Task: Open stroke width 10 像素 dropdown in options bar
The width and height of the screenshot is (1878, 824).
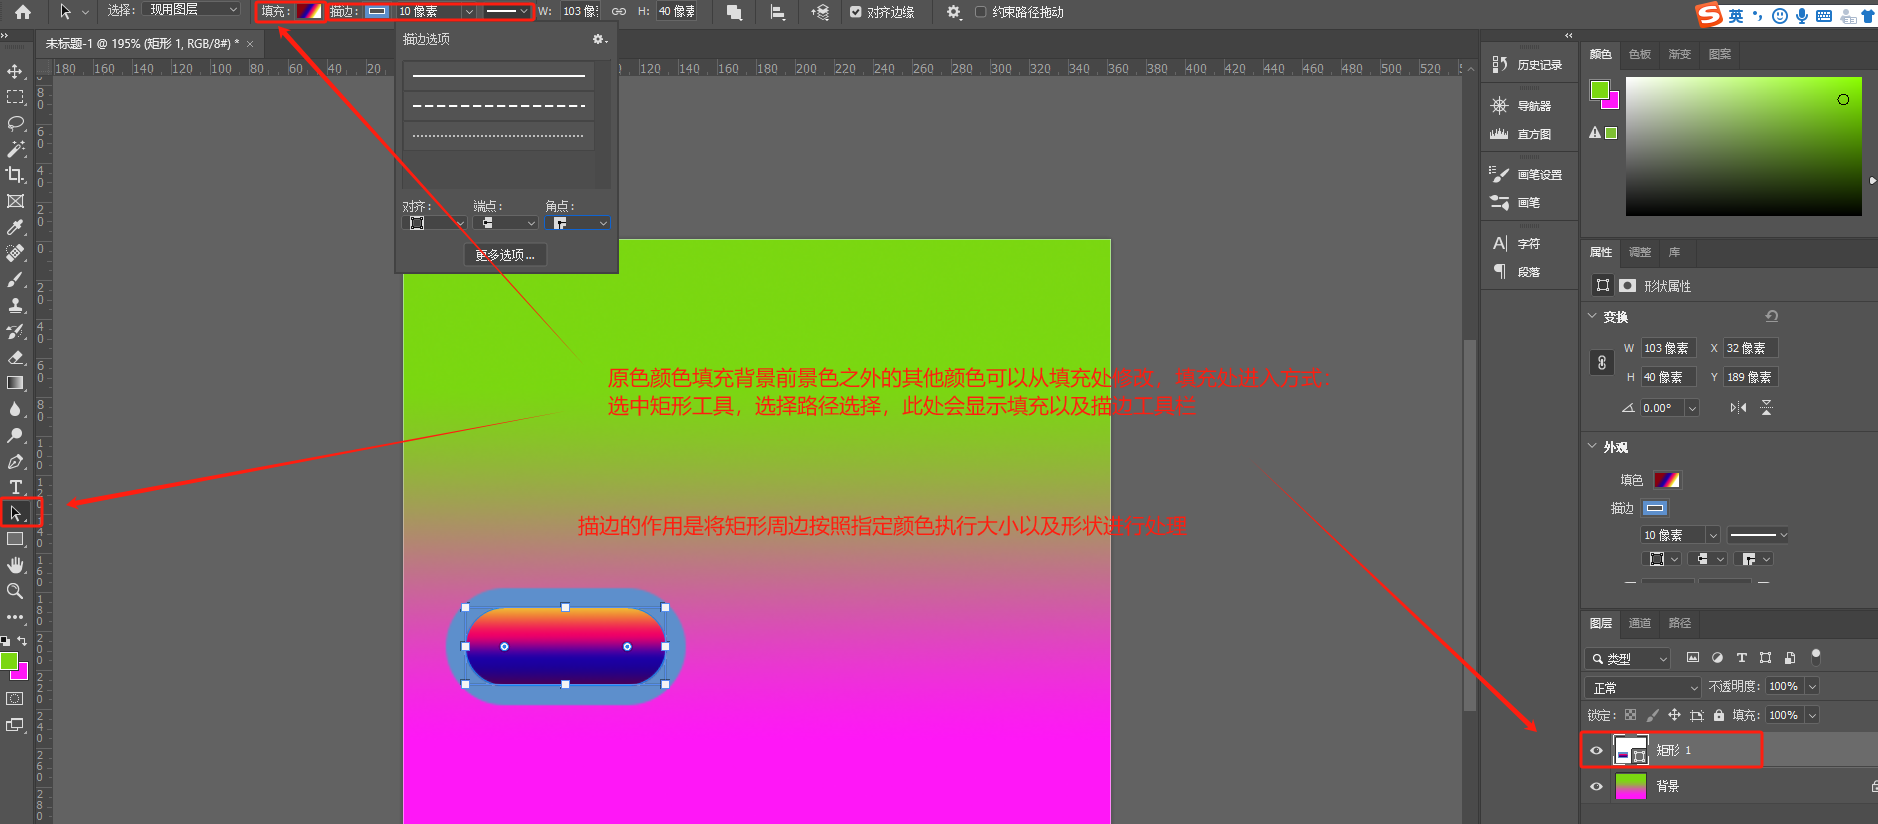Action: [469, 12]
